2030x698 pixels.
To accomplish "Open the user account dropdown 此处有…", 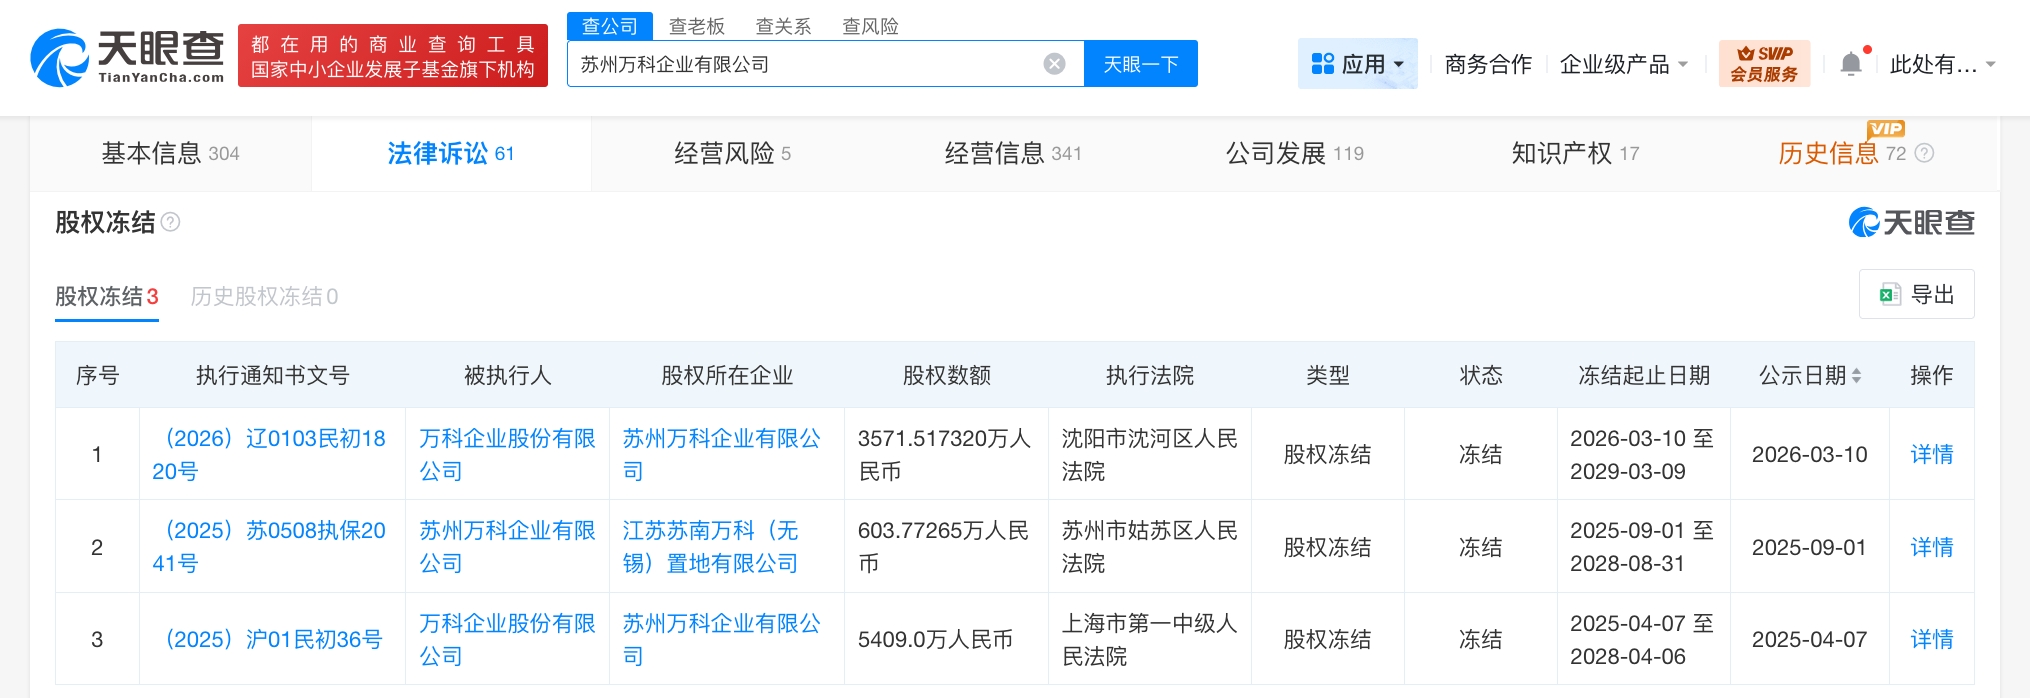I will (x=1941, y=64).
